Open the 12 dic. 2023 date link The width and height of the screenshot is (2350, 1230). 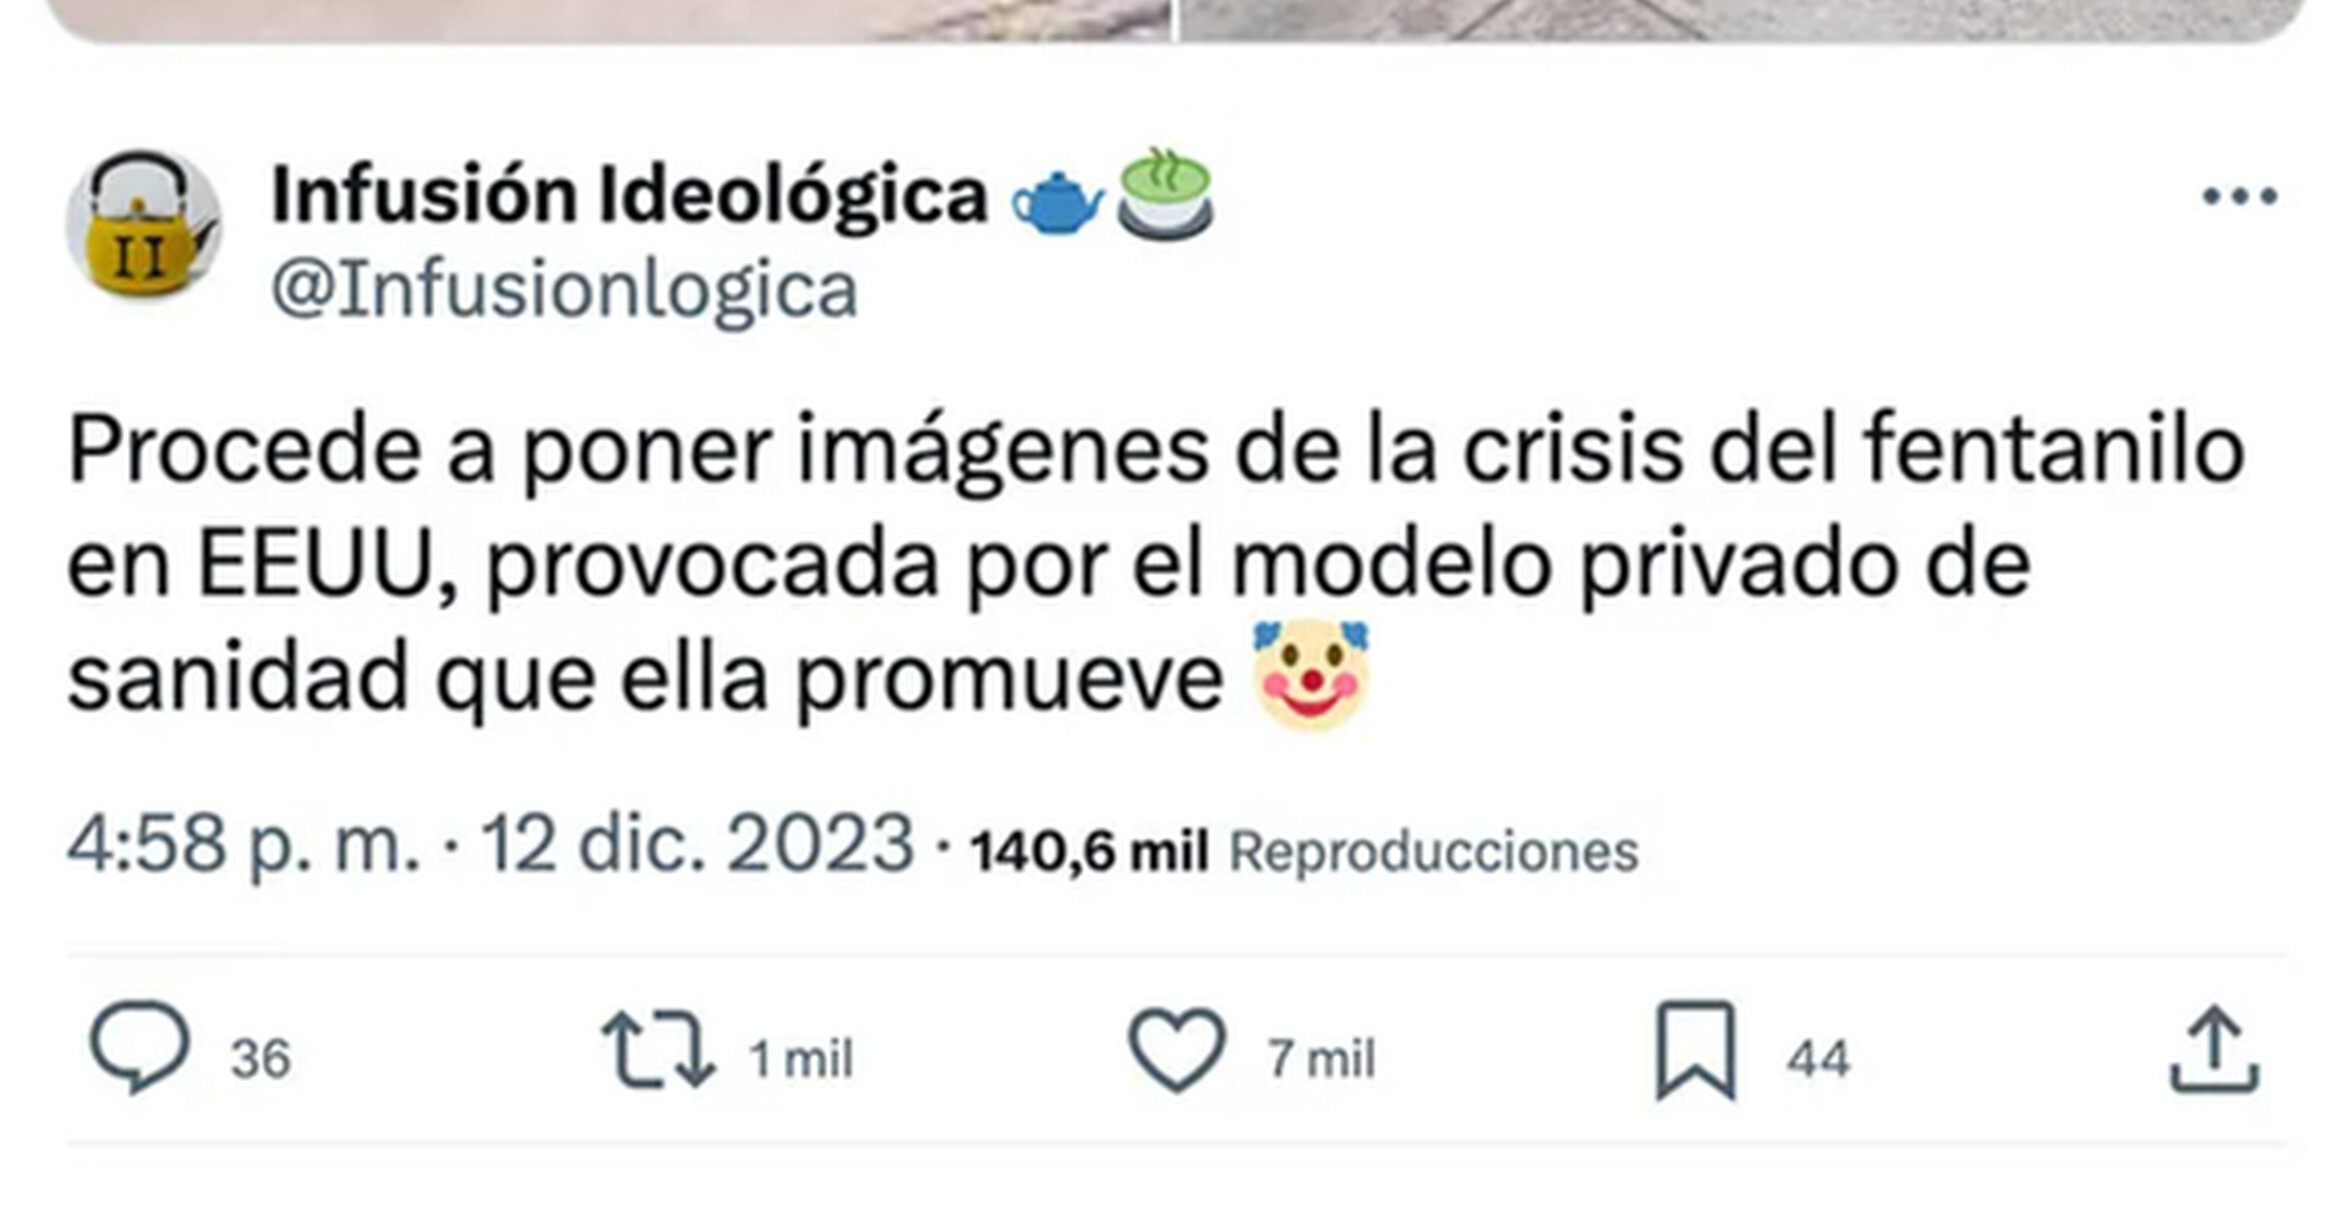tap(698, 845)
